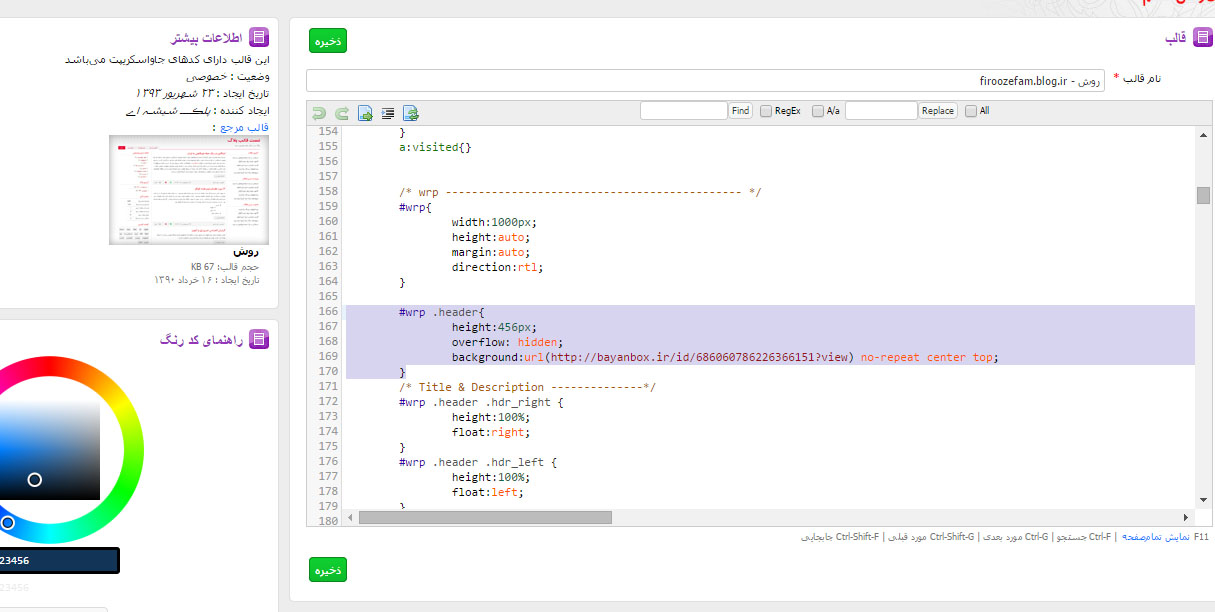This screenshot has width=1215, height=612.
Task: Enable the RegEx checkbox
Action: [x=766, y=111]
